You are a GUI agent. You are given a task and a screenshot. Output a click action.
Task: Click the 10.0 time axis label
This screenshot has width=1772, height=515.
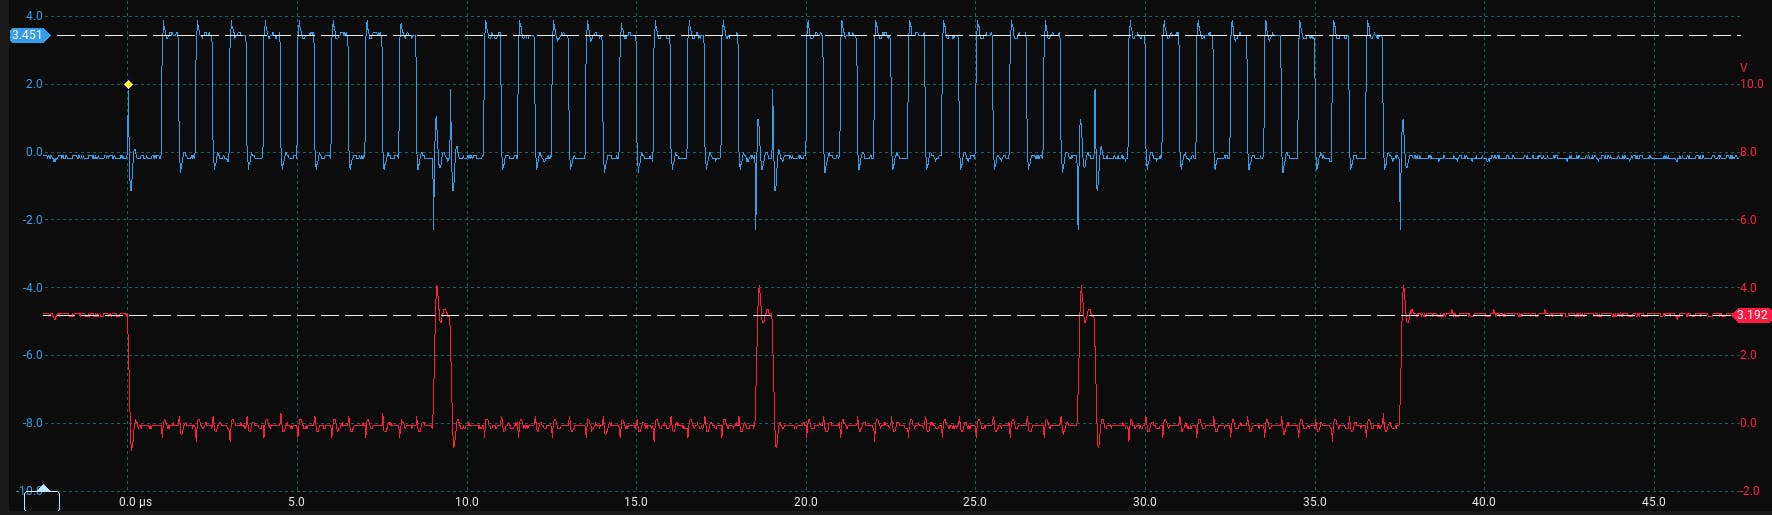pyautogui.click(x=466, y=502)
